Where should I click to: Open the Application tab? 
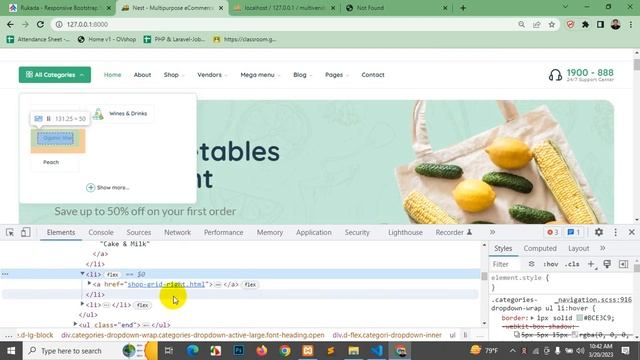313,232
